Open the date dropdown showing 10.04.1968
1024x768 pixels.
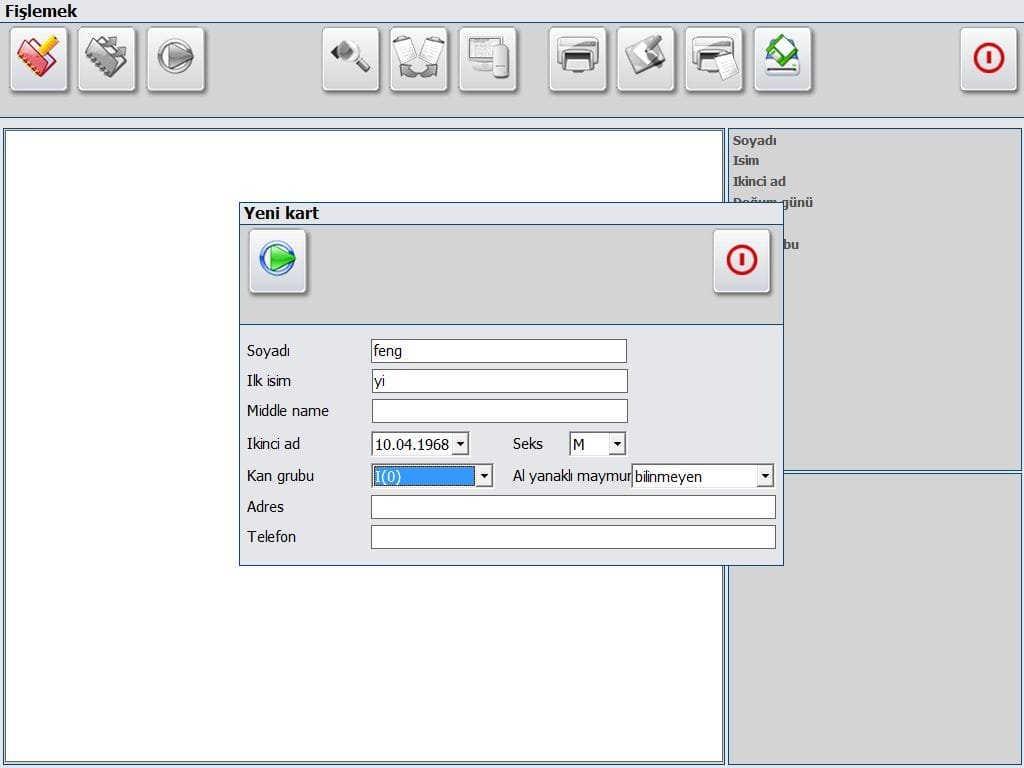click(460, 444)
